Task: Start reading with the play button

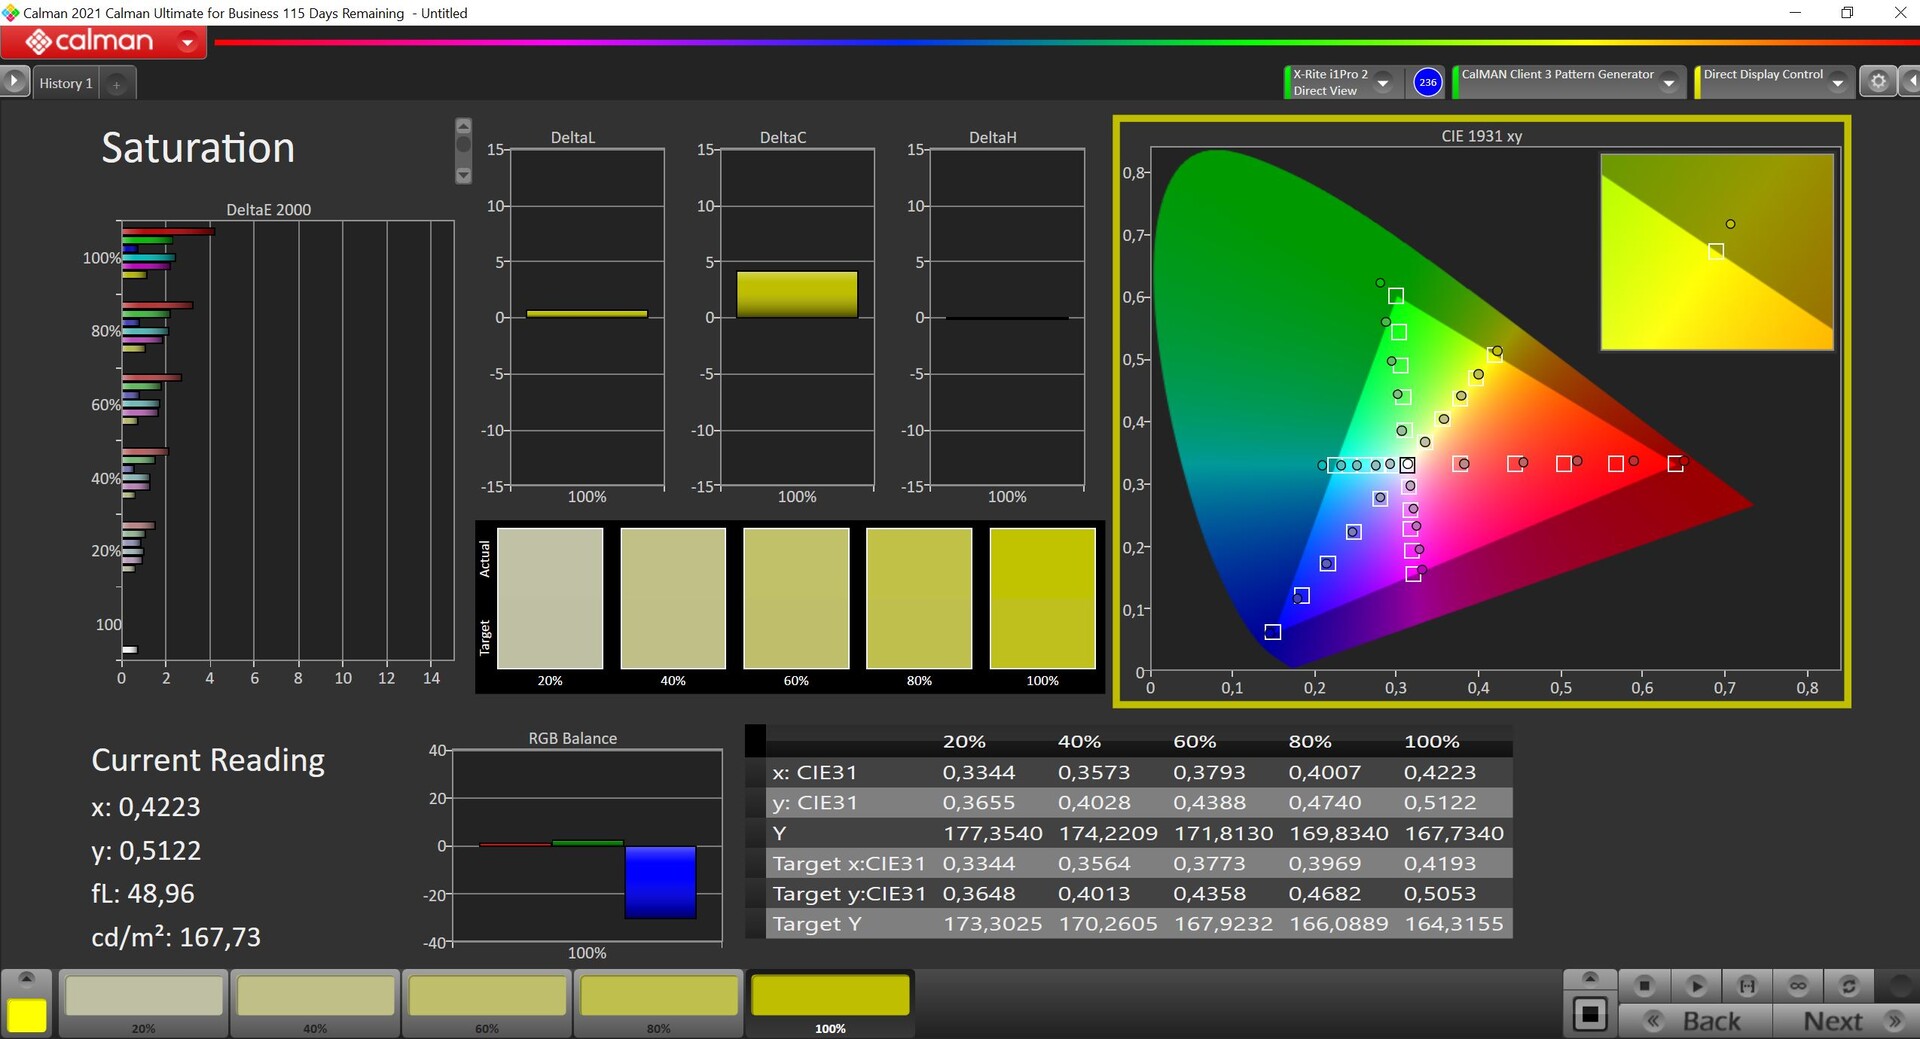Action: 1695,986
